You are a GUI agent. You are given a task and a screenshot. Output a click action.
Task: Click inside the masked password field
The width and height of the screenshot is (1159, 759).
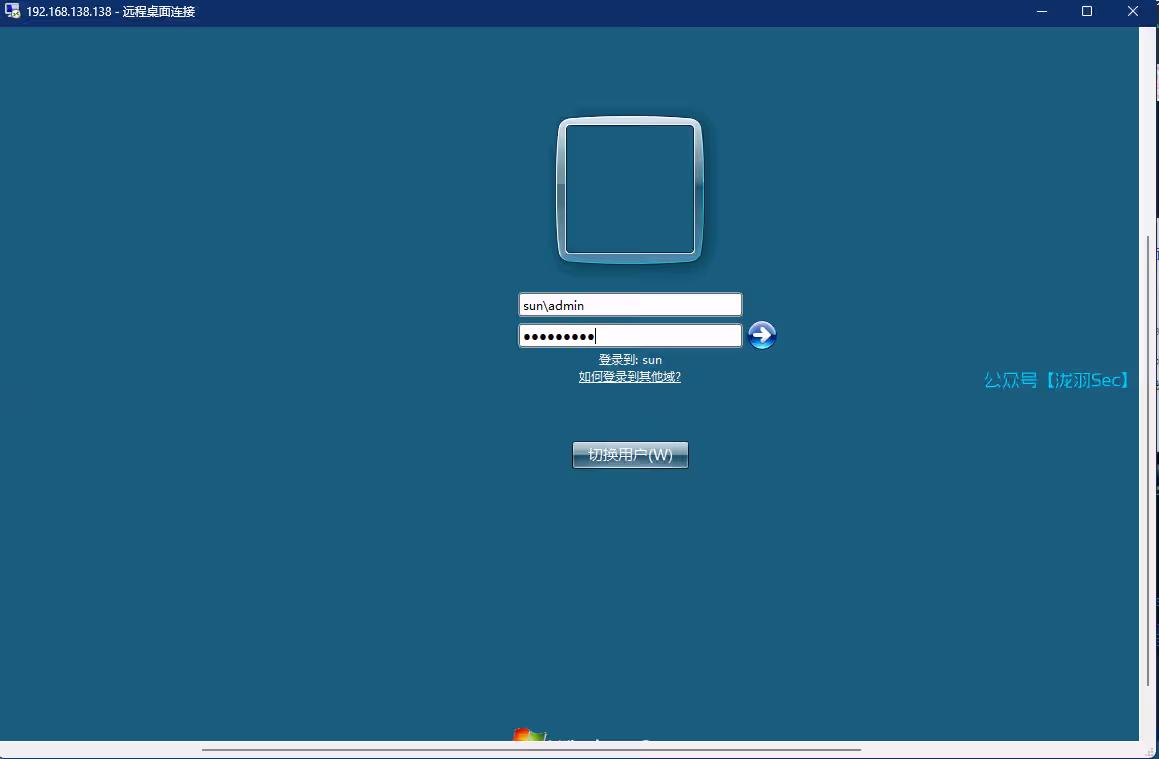click(630, 336)
